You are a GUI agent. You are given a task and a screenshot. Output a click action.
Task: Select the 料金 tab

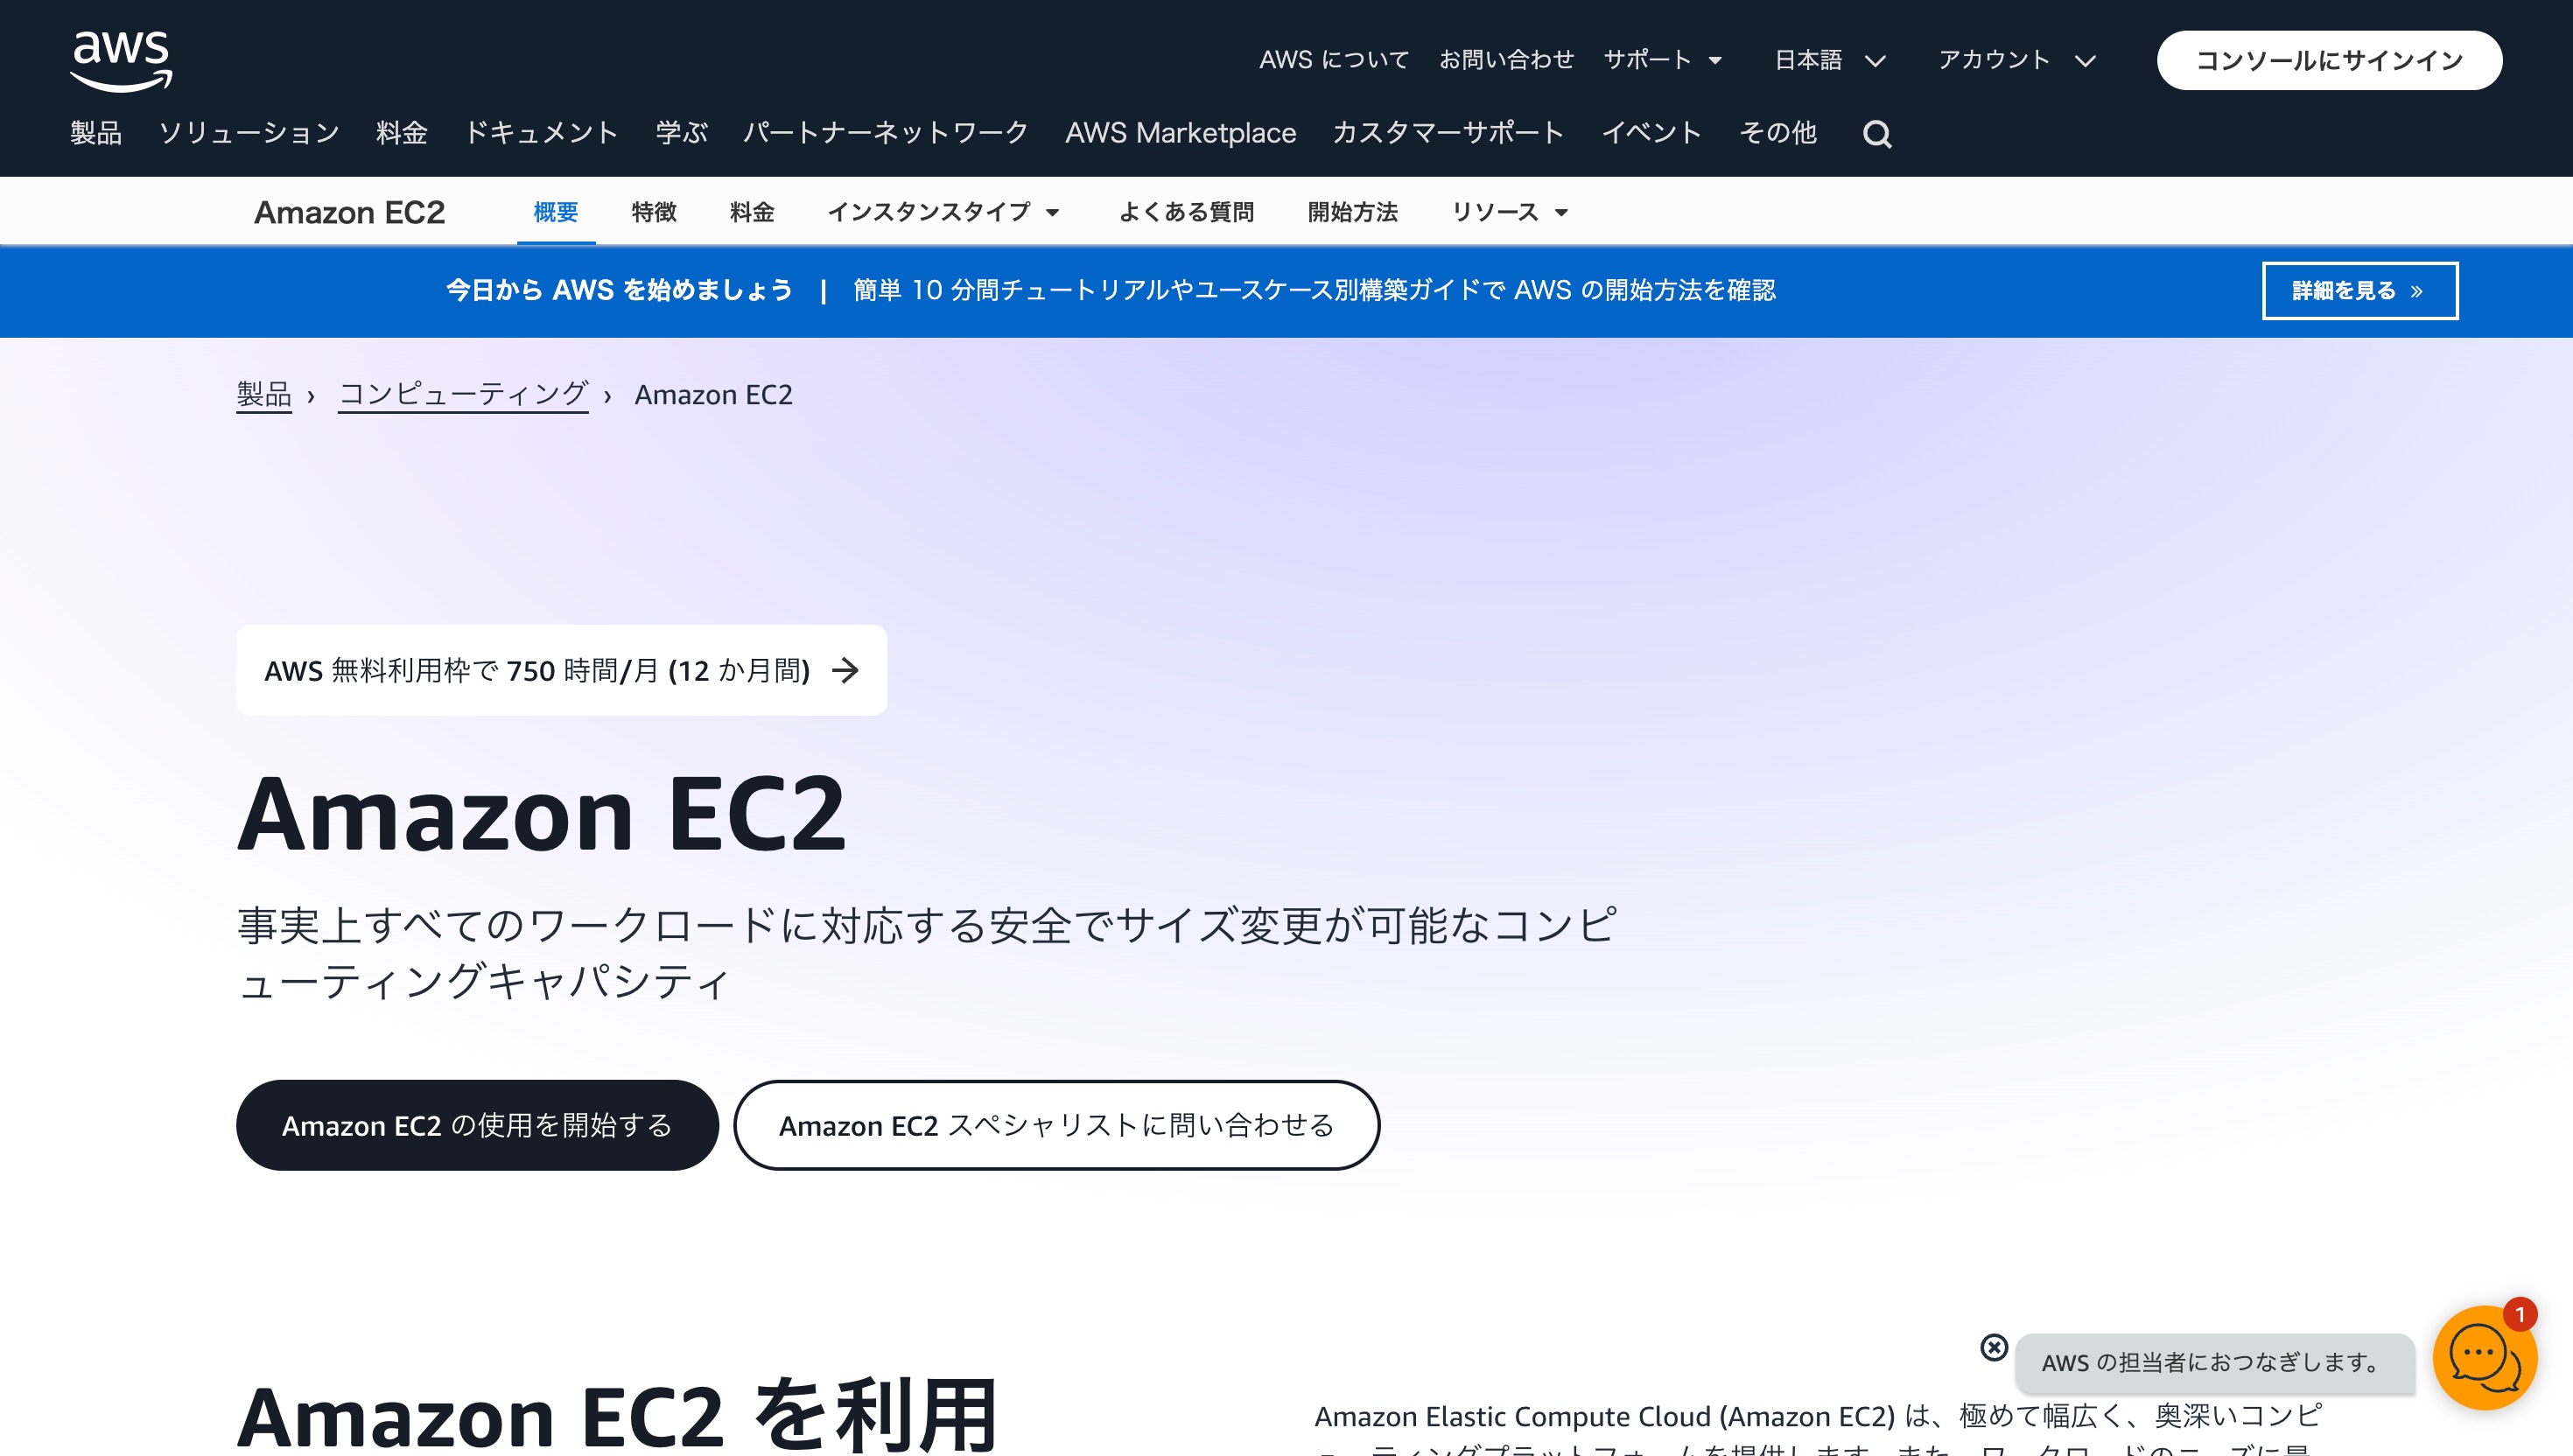[749, 212]
